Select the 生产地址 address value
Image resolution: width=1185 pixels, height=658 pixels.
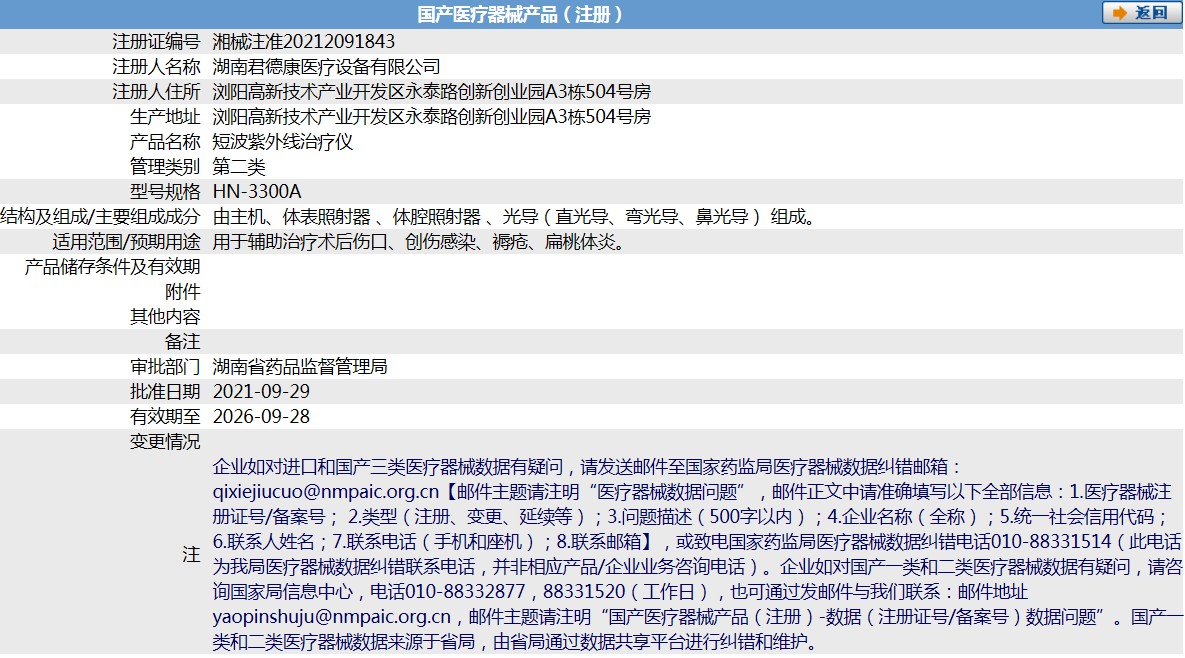pyautogui.click(x=432, y=116)
